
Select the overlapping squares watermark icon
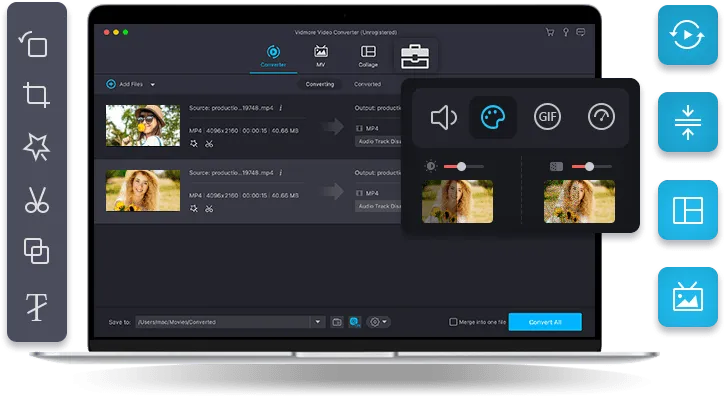[36, 251]
